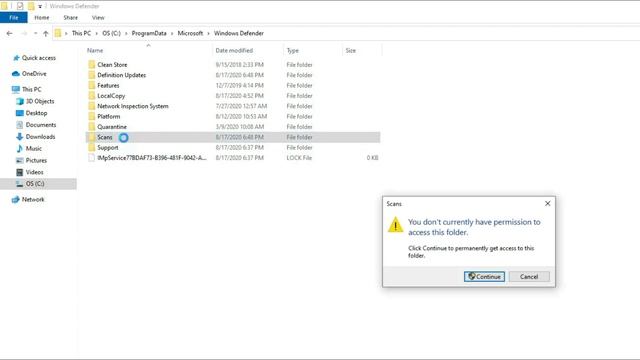Click the Continue button in Scans dialog
Image resolution: width=640 pixels, height=360 pixels.
tap(484, 276)
